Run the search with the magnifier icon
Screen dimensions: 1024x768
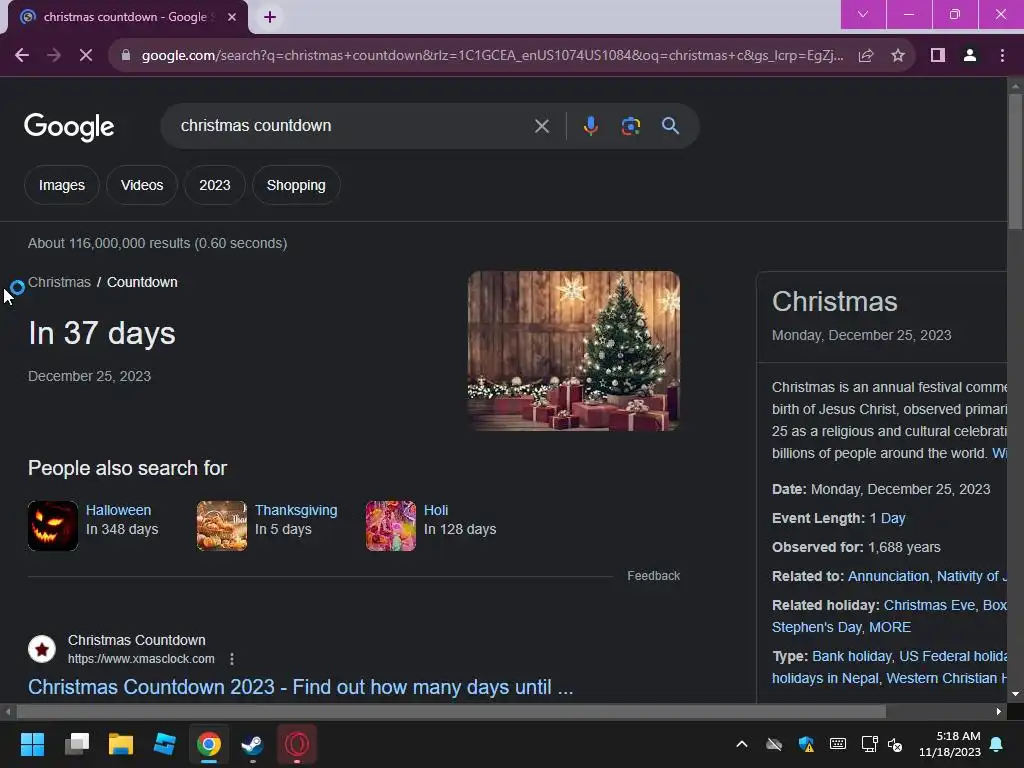pyautogui.click(x=670, y=126)
